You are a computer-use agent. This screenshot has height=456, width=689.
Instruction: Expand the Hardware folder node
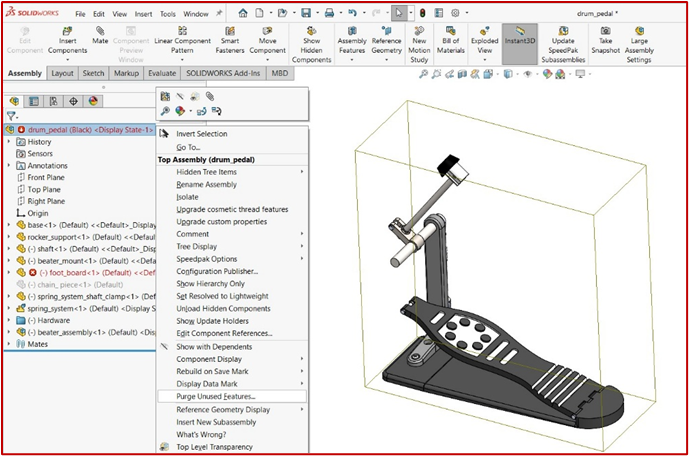coord(9,320)
